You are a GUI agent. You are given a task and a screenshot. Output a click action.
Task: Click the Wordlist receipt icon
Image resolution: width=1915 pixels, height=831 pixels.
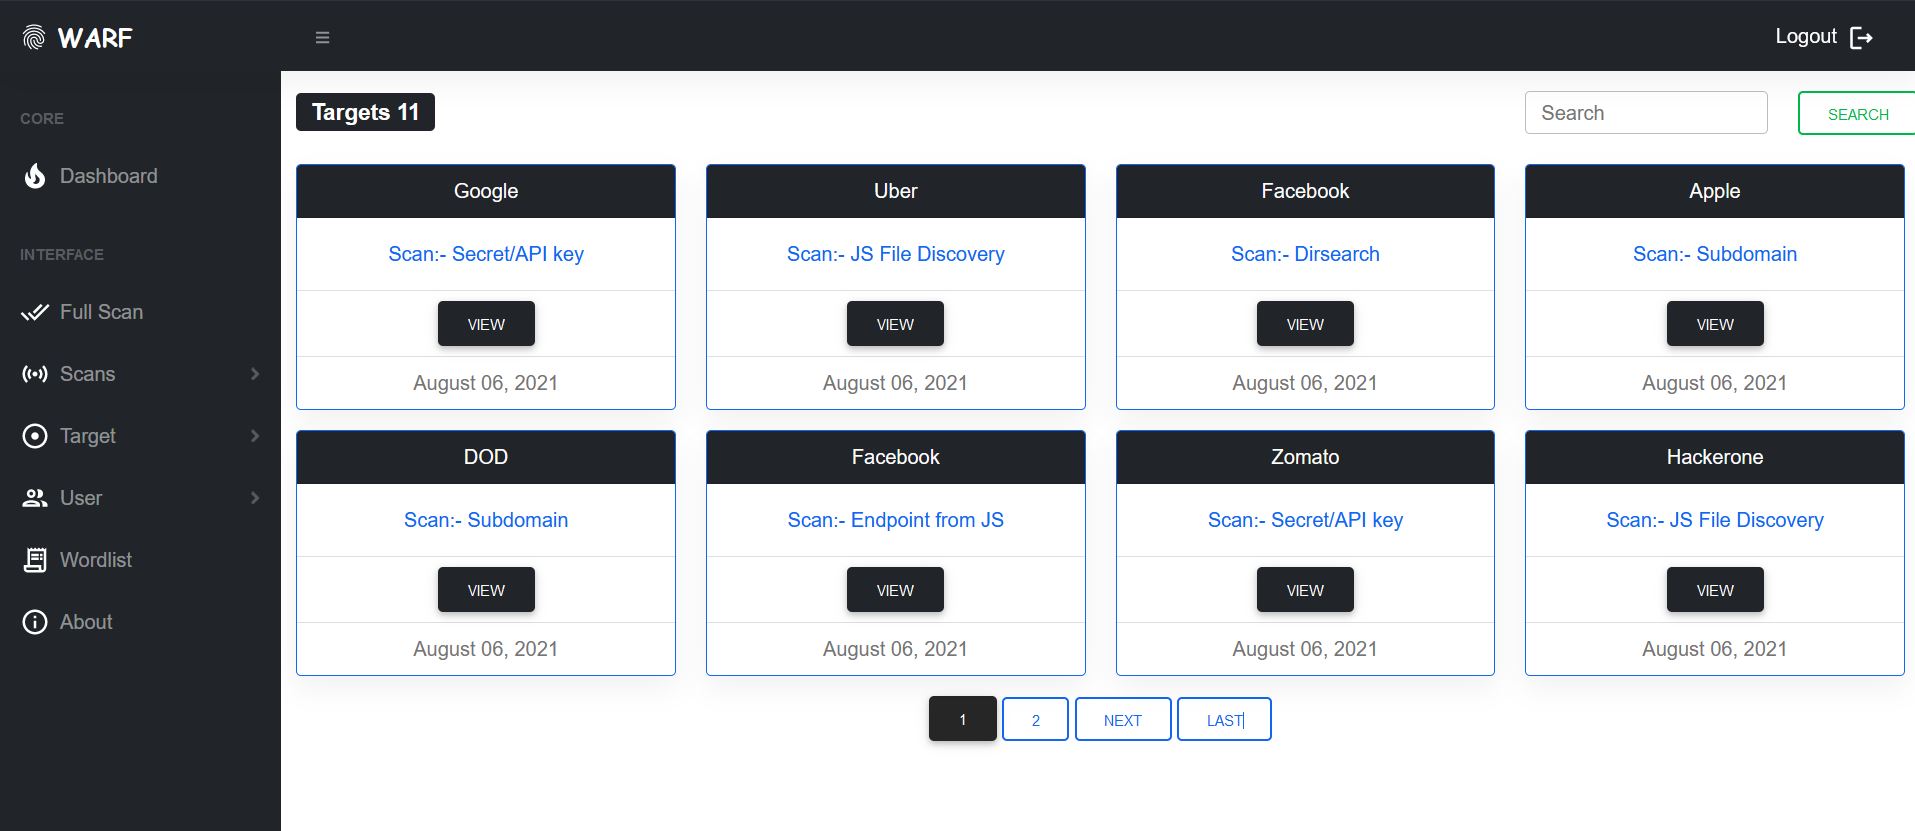tap(35, 560)
